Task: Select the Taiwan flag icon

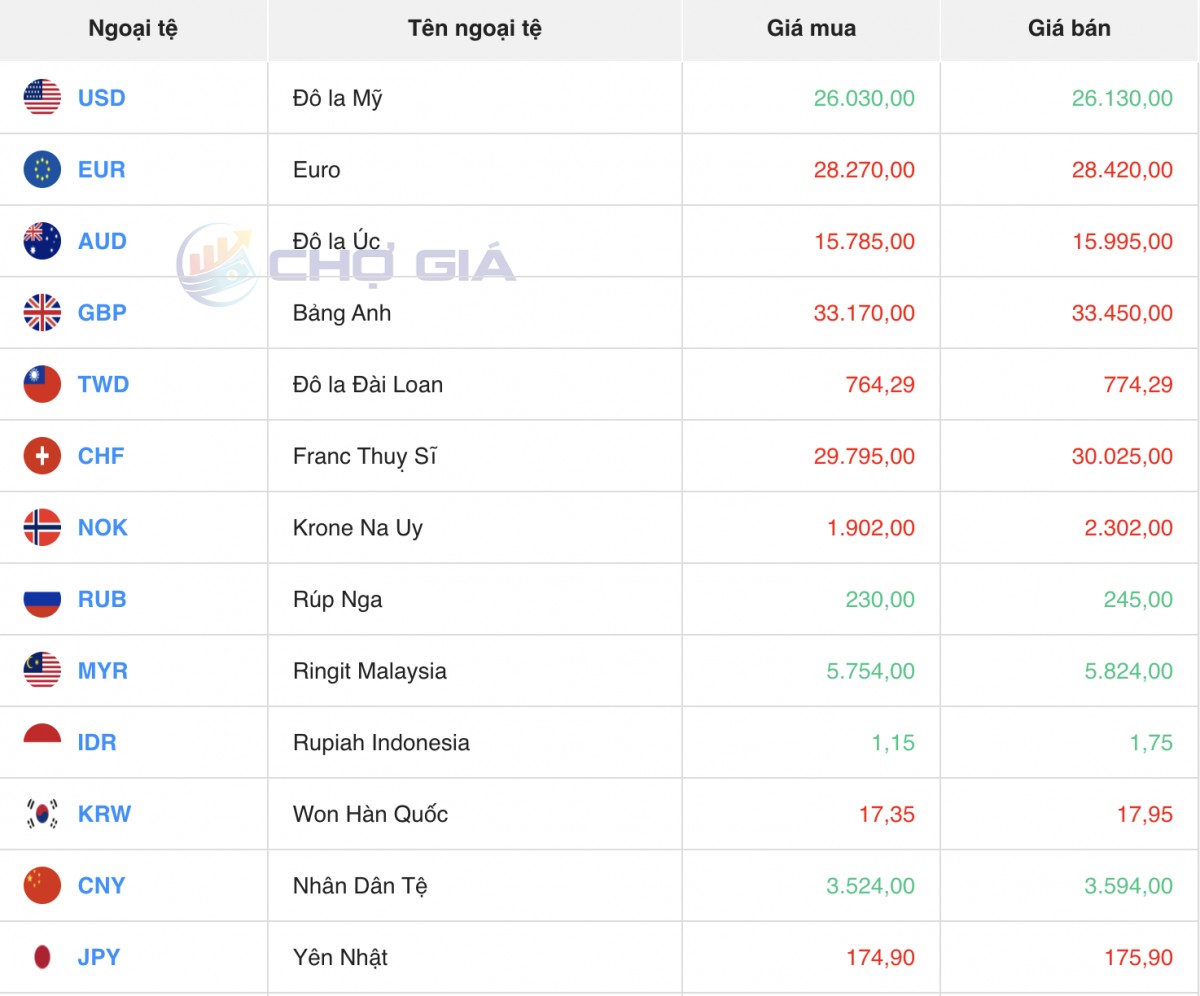Action: pyautogui.click(x=42, y=385)
